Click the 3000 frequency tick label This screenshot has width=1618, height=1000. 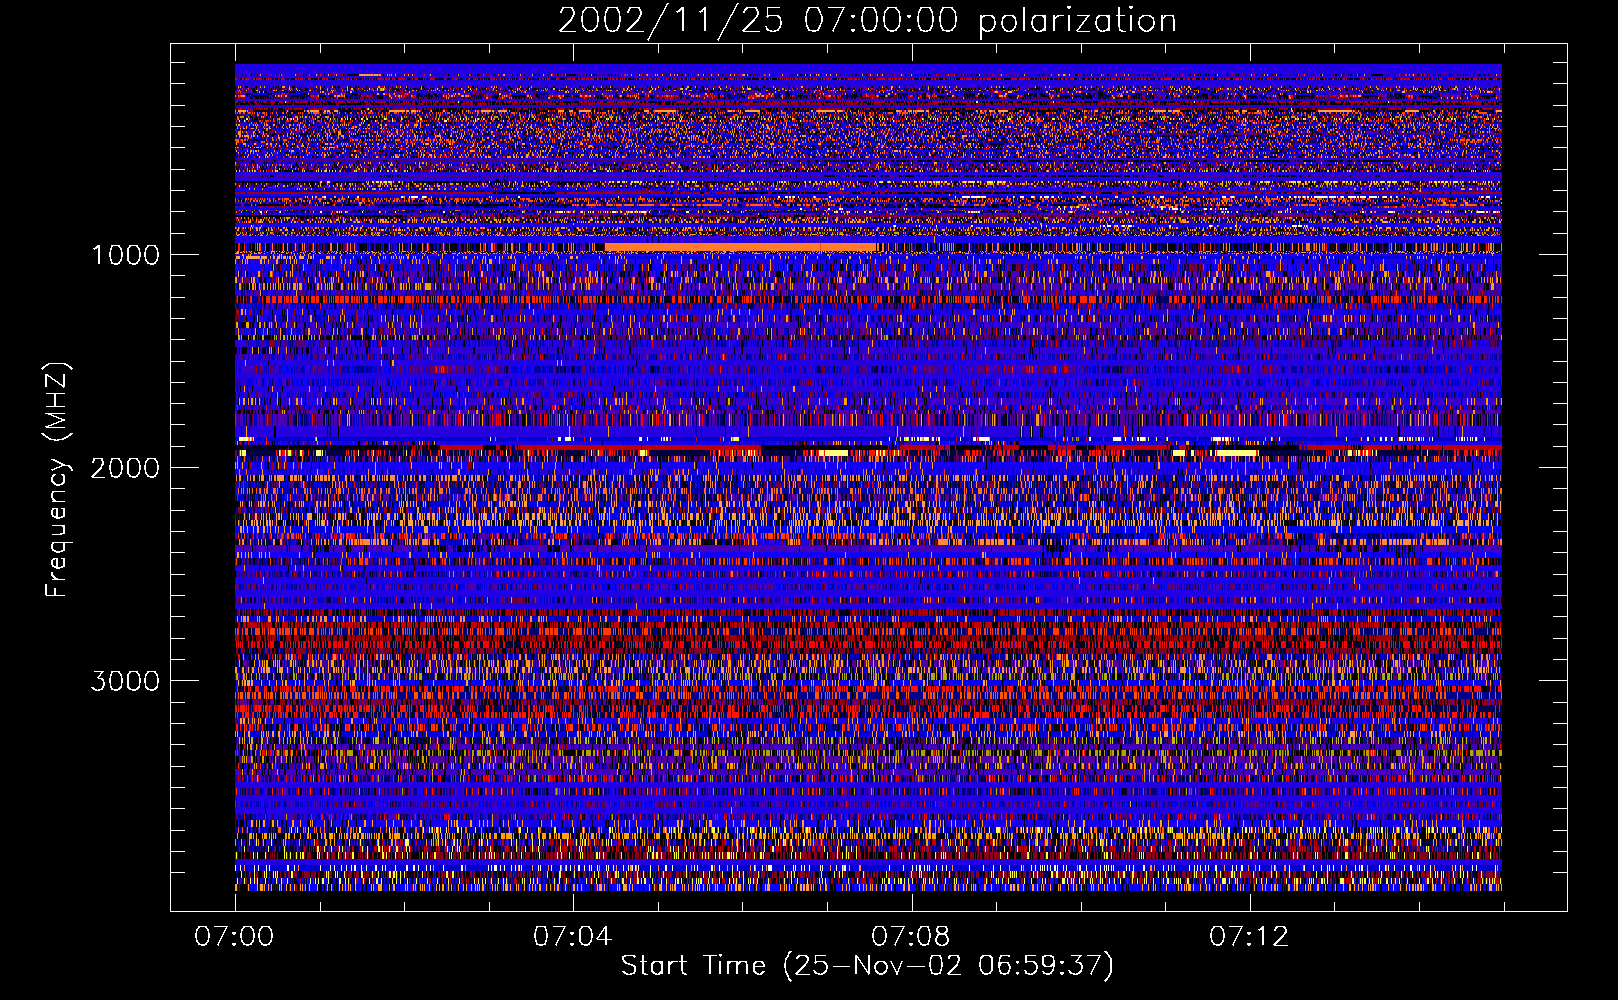click(x=125, y=681)
